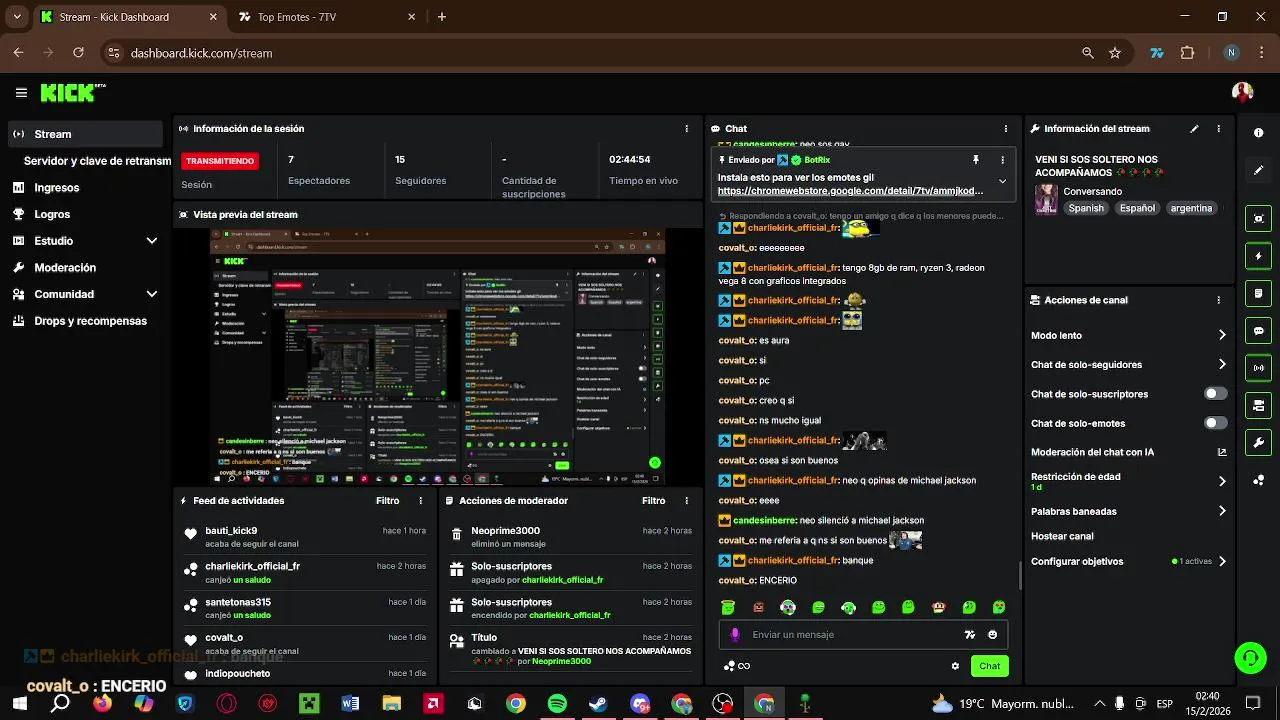Viewport: 1280px width, 720px height.
Task: Open Moderación del chat con IA external link
Action: (1221, 452)
